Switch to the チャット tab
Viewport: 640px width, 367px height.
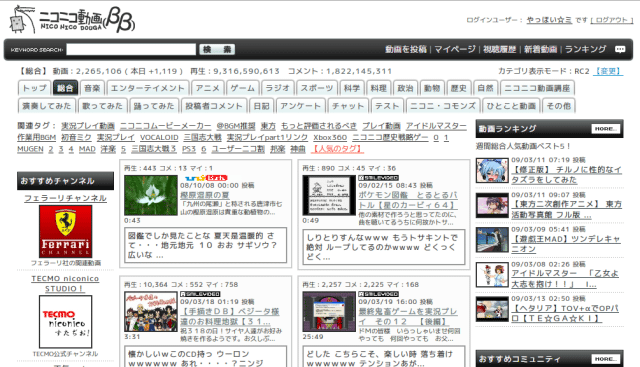pos(348,106)
